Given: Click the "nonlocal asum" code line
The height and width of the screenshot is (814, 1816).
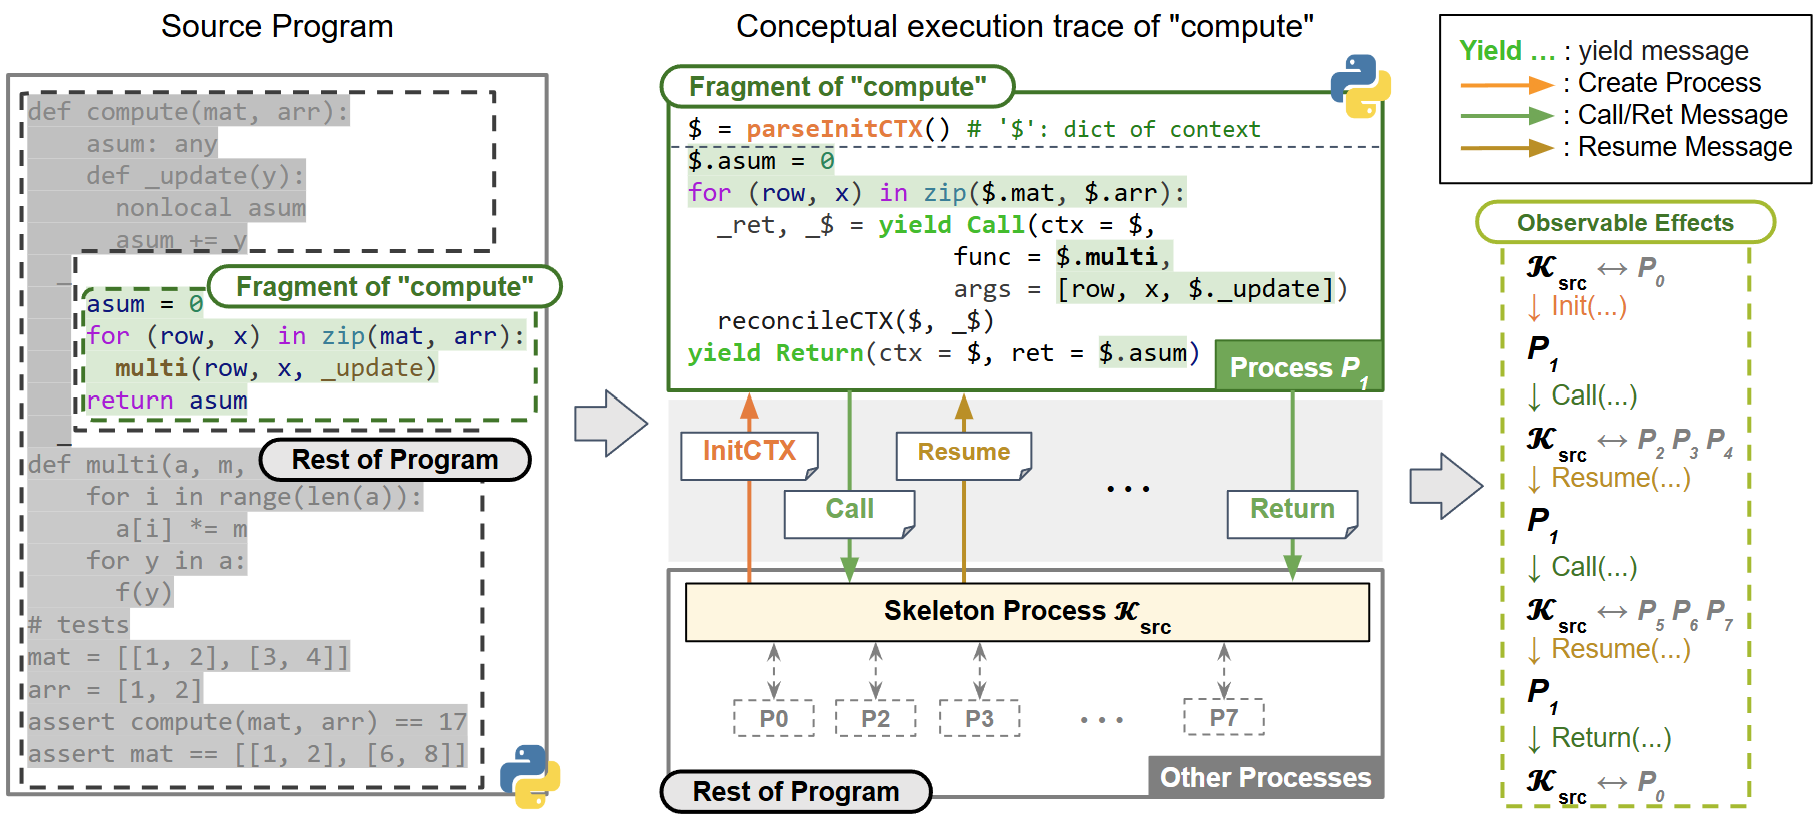Looking at the screenshot, I should pos(210,208).
